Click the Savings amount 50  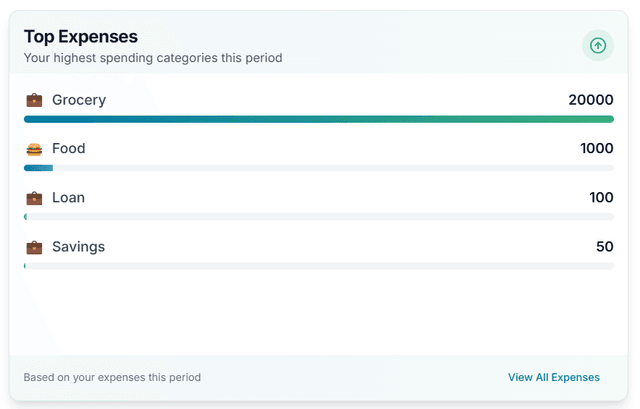[604, 247]
